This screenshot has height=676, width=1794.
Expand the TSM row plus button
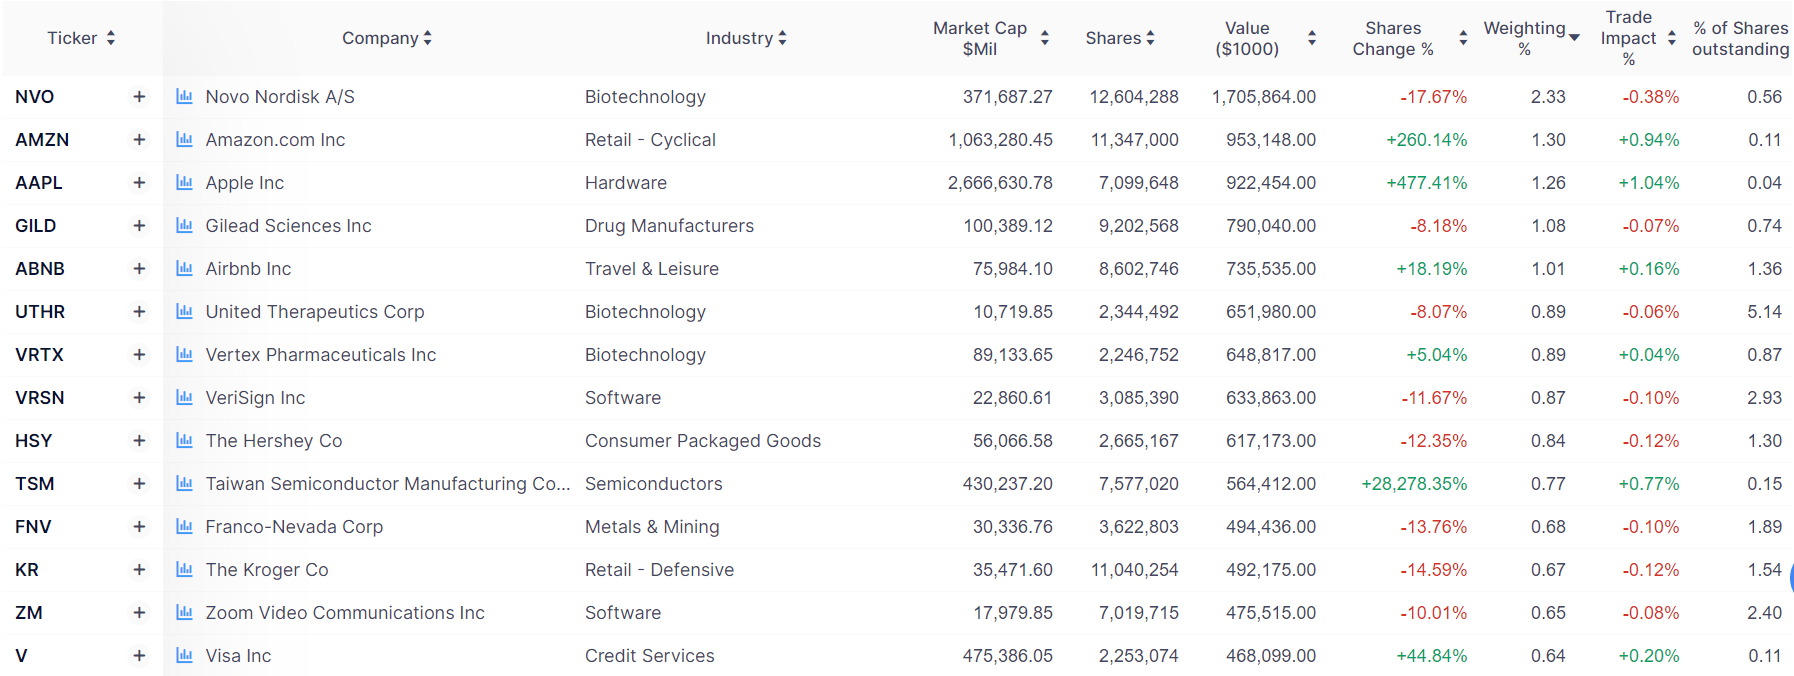tap(139, 484)
